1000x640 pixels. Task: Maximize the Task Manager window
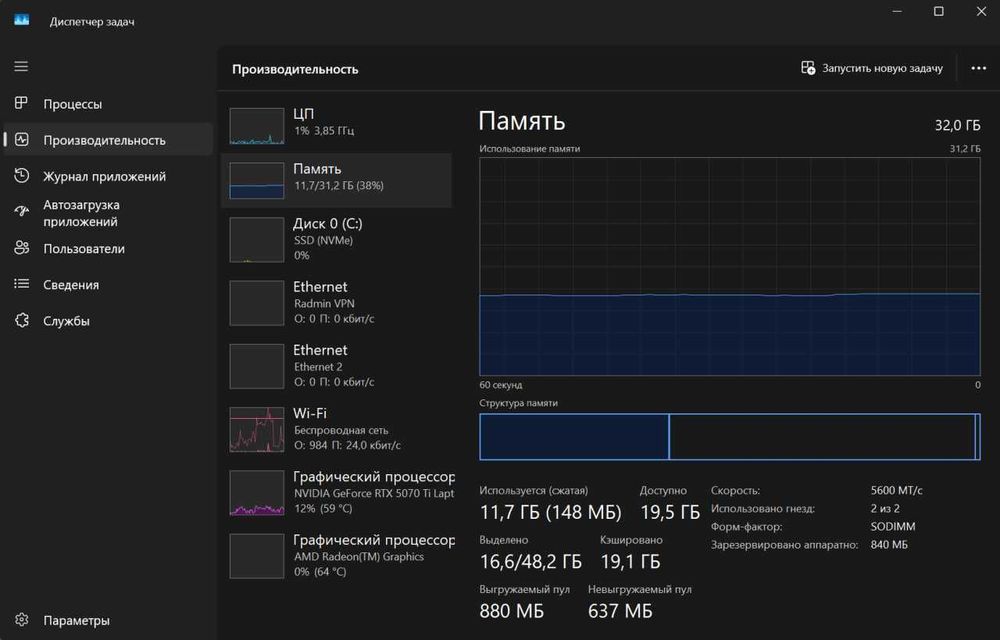click(x=939, y=11)
